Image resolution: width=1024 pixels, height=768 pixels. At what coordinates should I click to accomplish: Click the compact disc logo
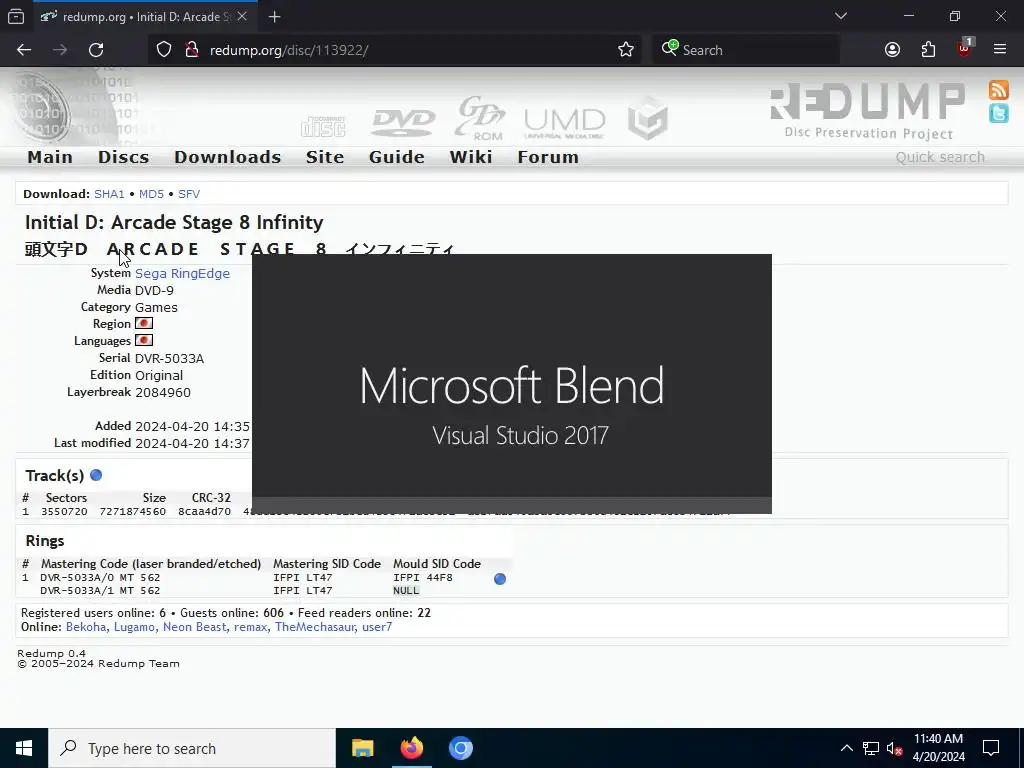[323, 126]
